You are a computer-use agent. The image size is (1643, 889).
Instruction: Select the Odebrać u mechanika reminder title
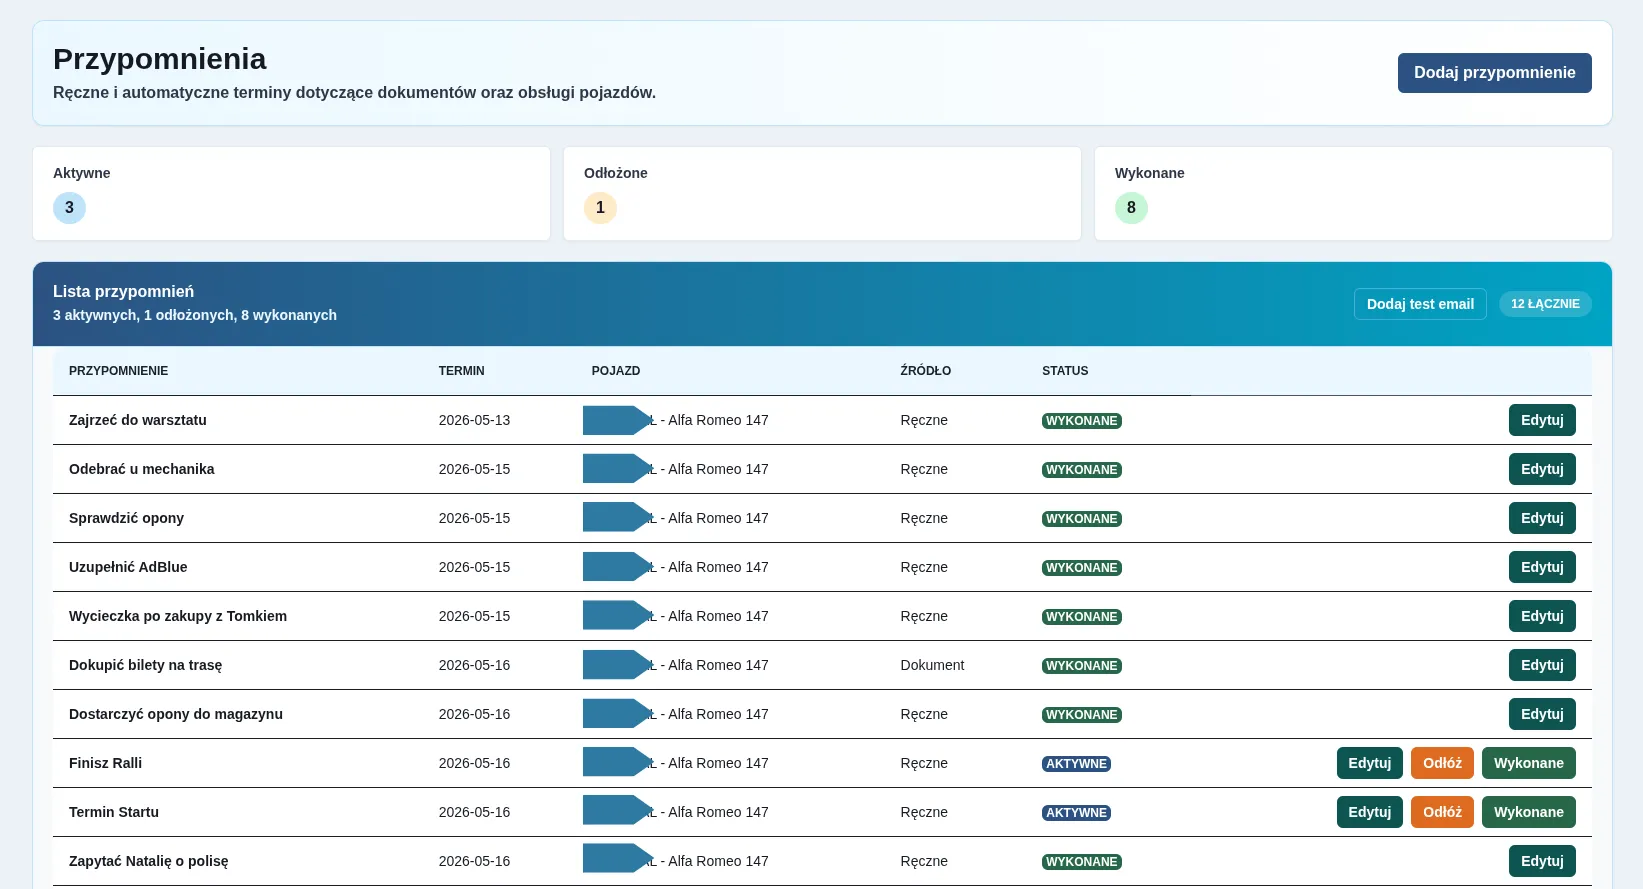[141, 469]
